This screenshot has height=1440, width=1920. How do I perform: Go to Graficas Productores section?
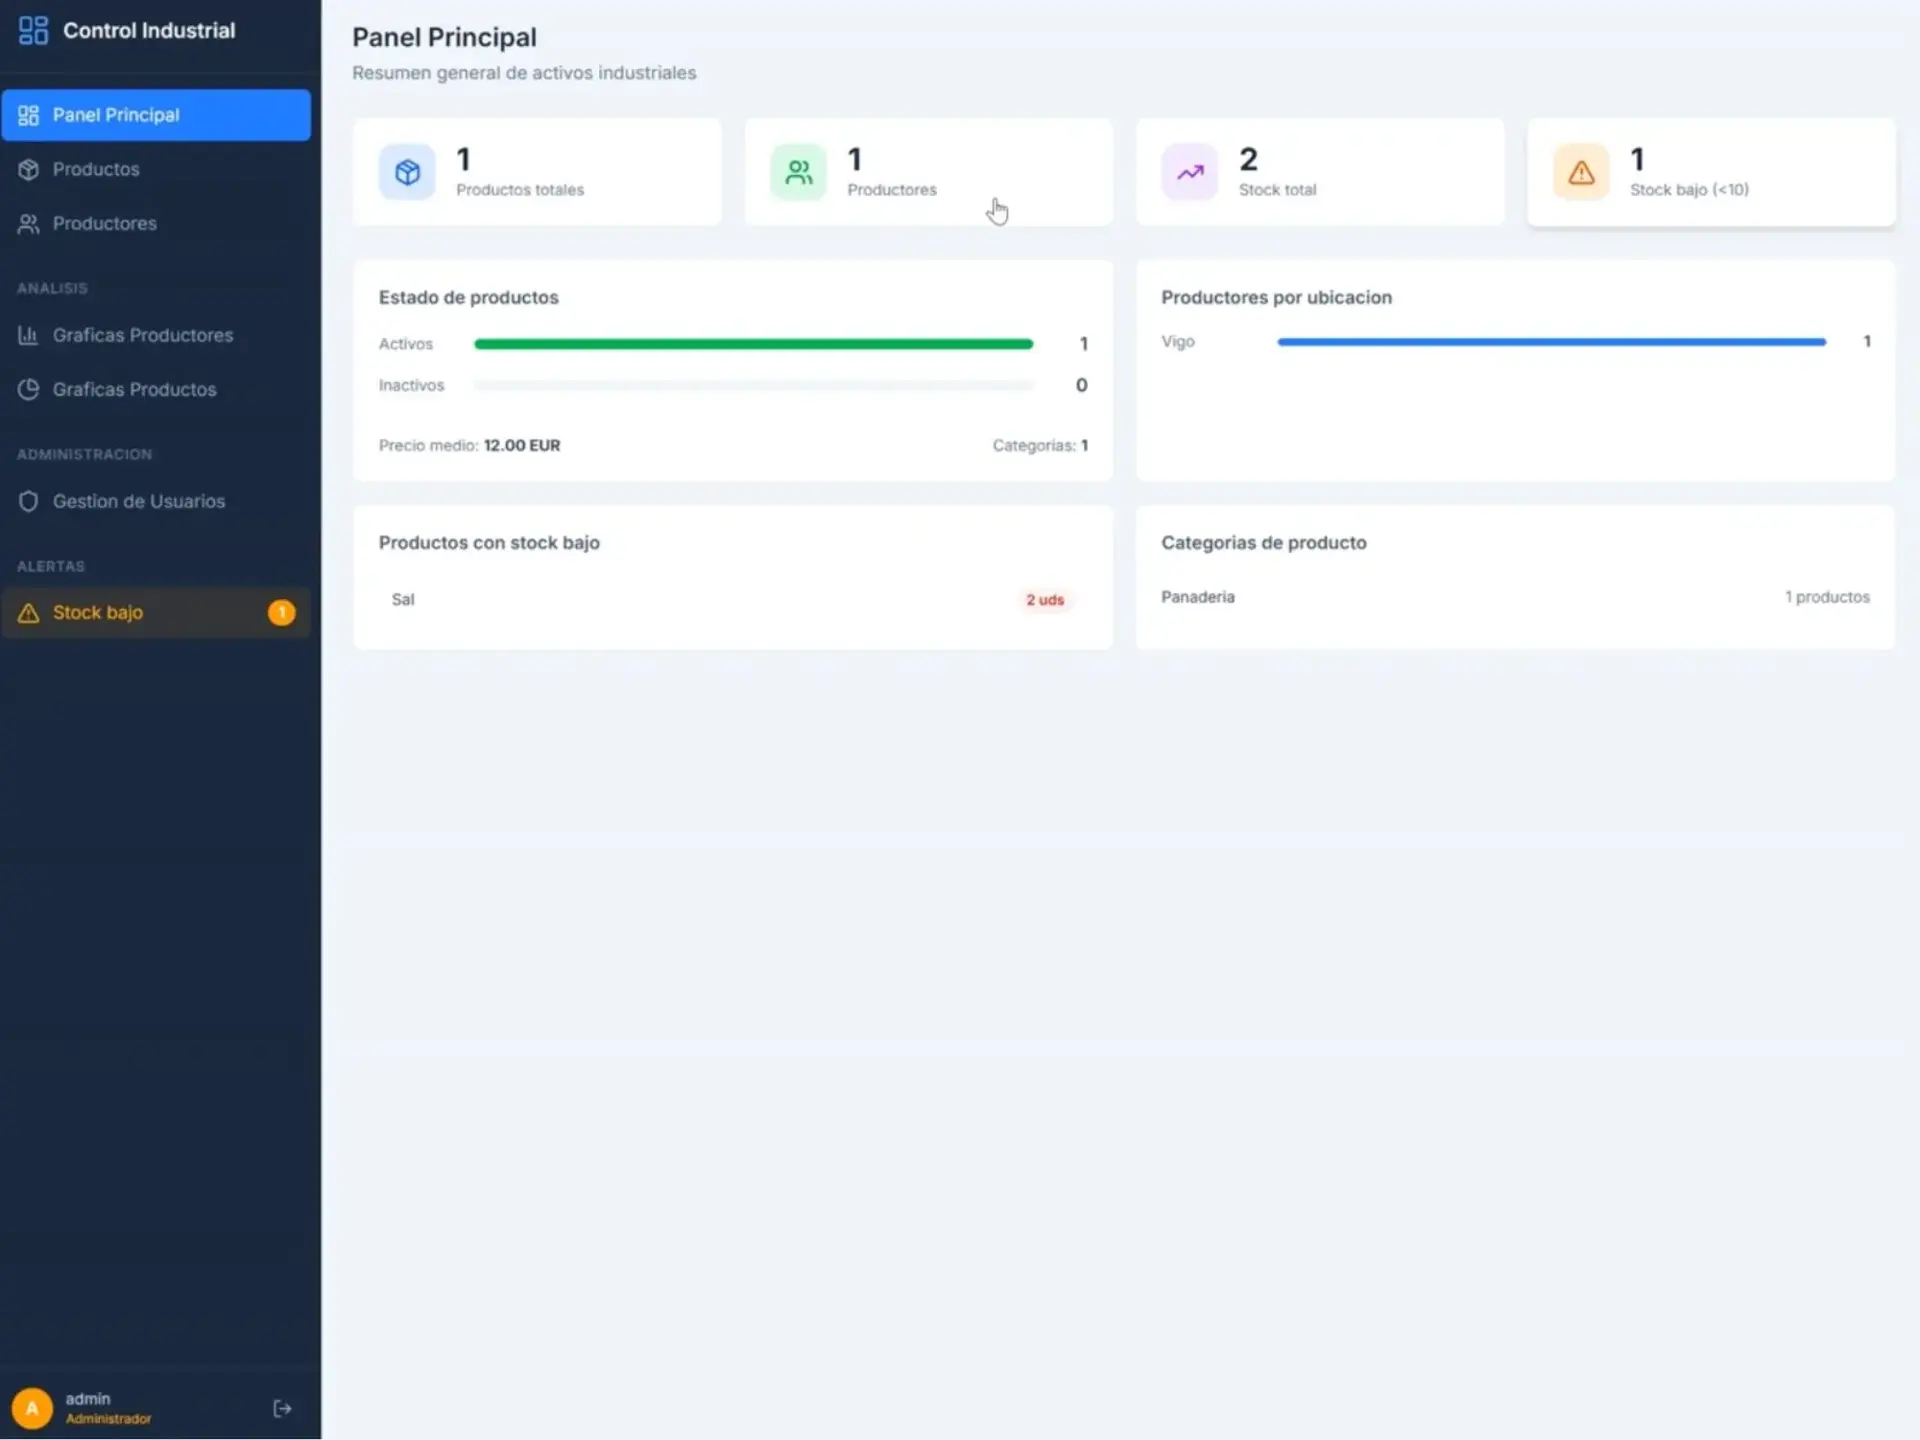pos(142,335)
